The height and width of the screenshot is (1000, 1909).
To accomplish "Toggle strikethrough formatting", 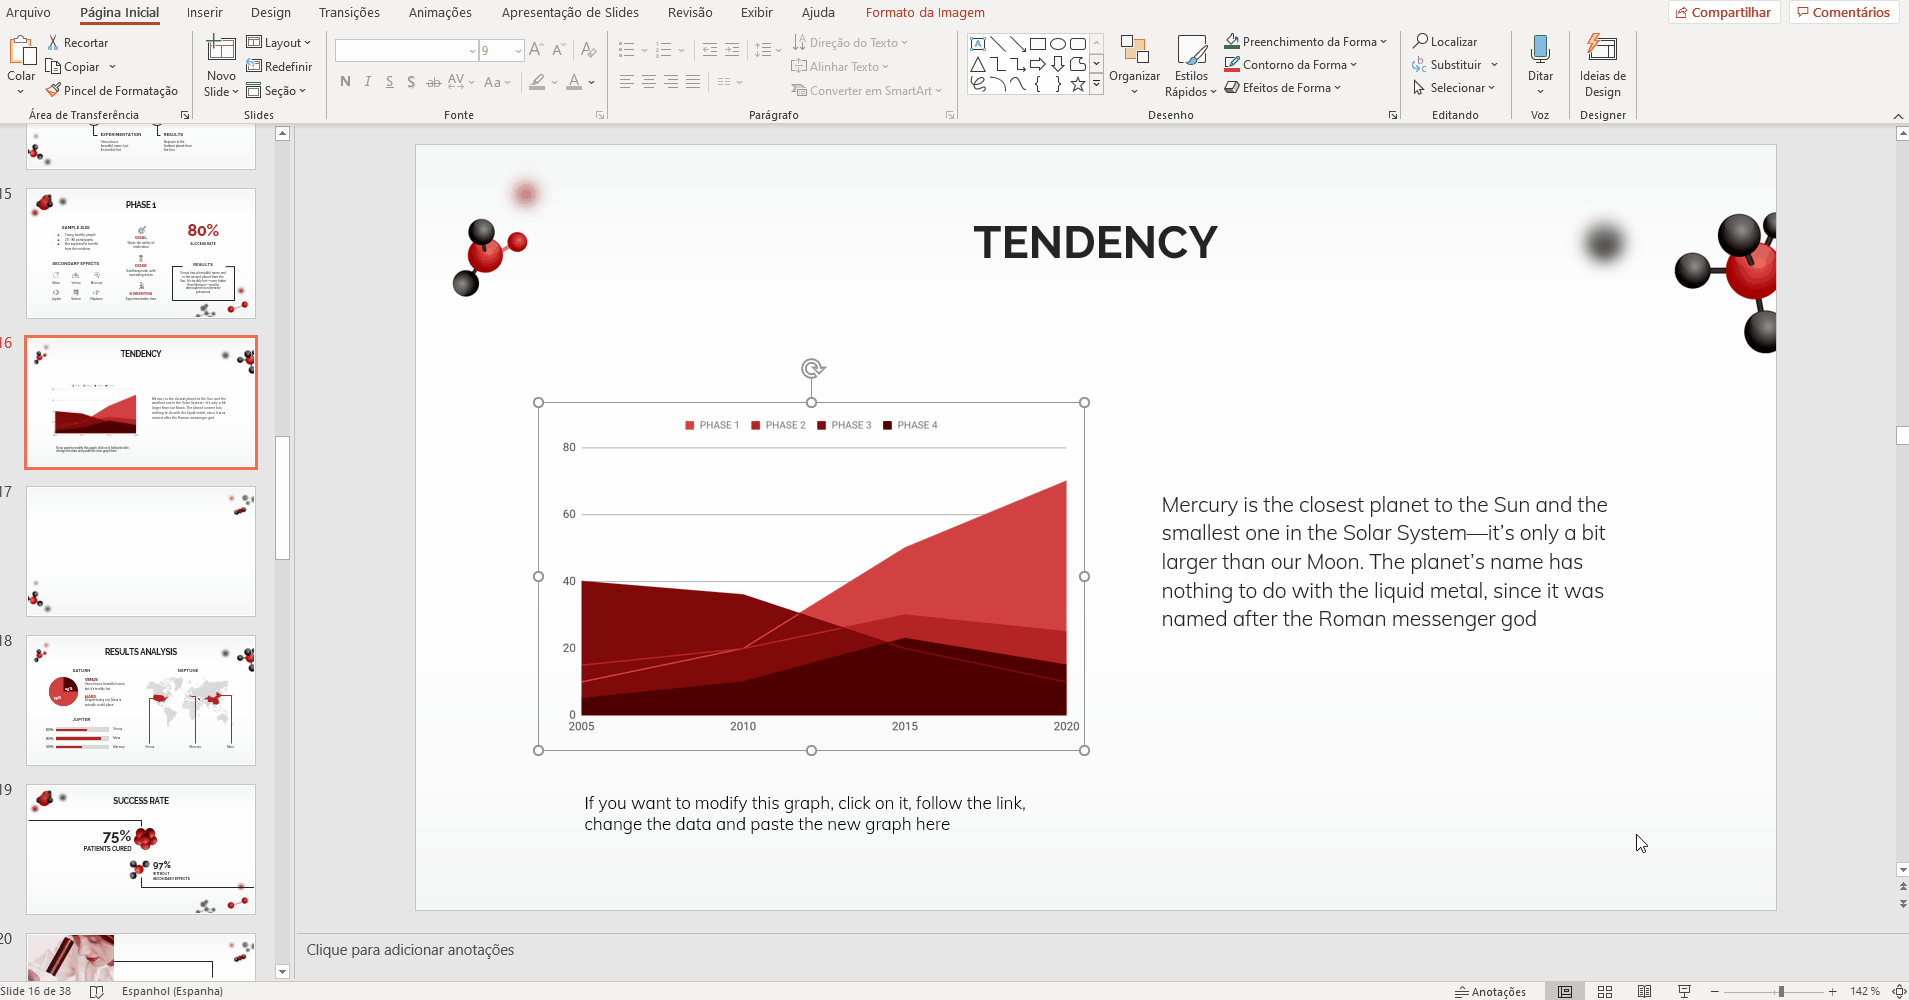I will (433, 82).
